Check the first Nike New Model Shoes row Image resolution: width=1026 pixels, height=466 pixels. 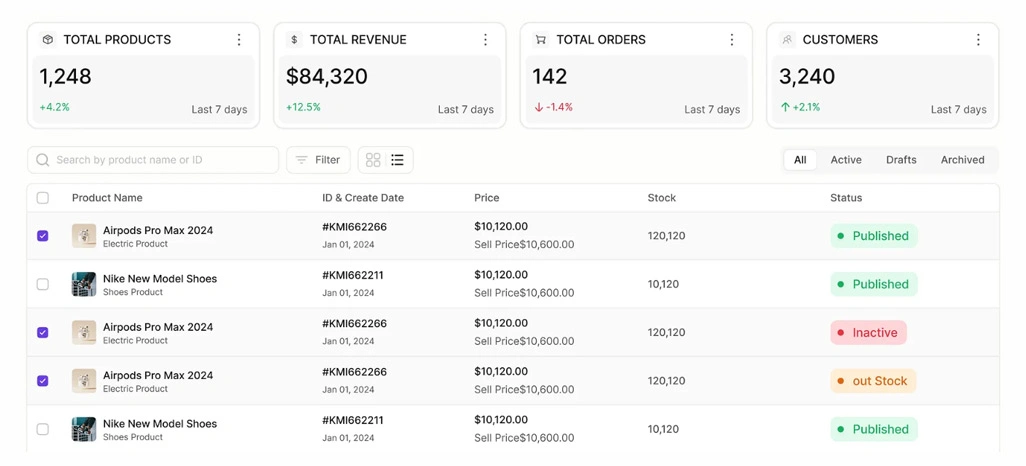43,284
